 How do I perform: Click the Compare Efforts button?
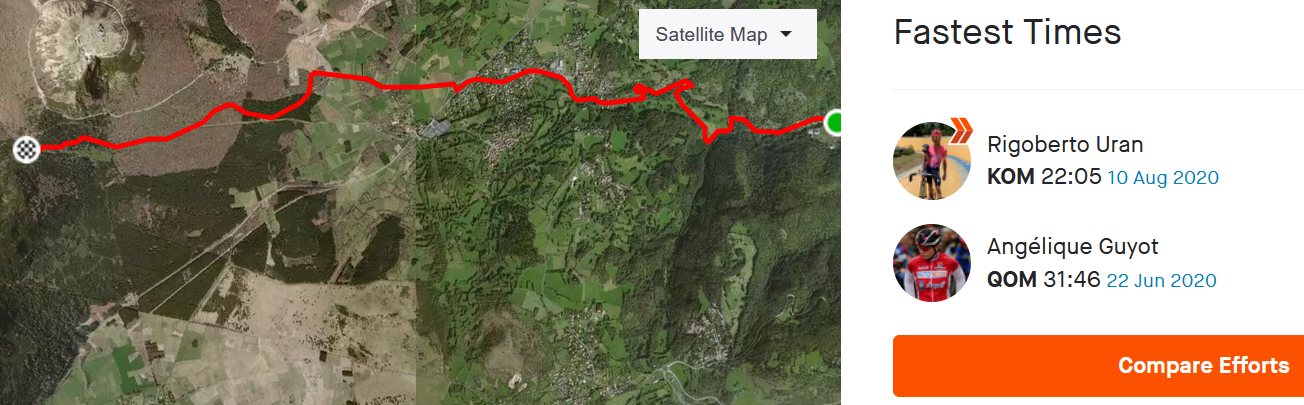[x=1098, y=366]
